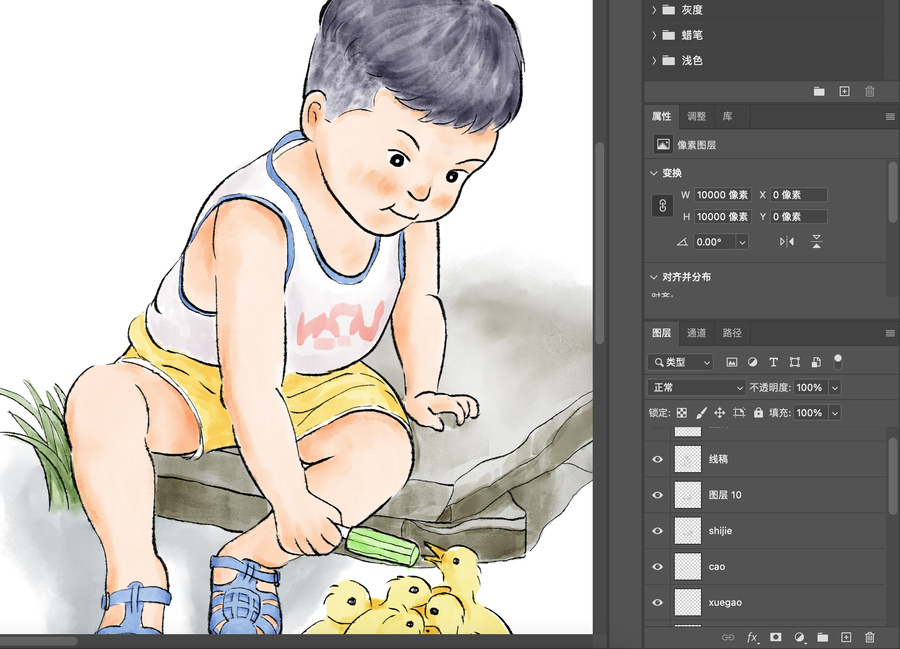
Task: Click the delete brush trash icon
Action: 870,91
